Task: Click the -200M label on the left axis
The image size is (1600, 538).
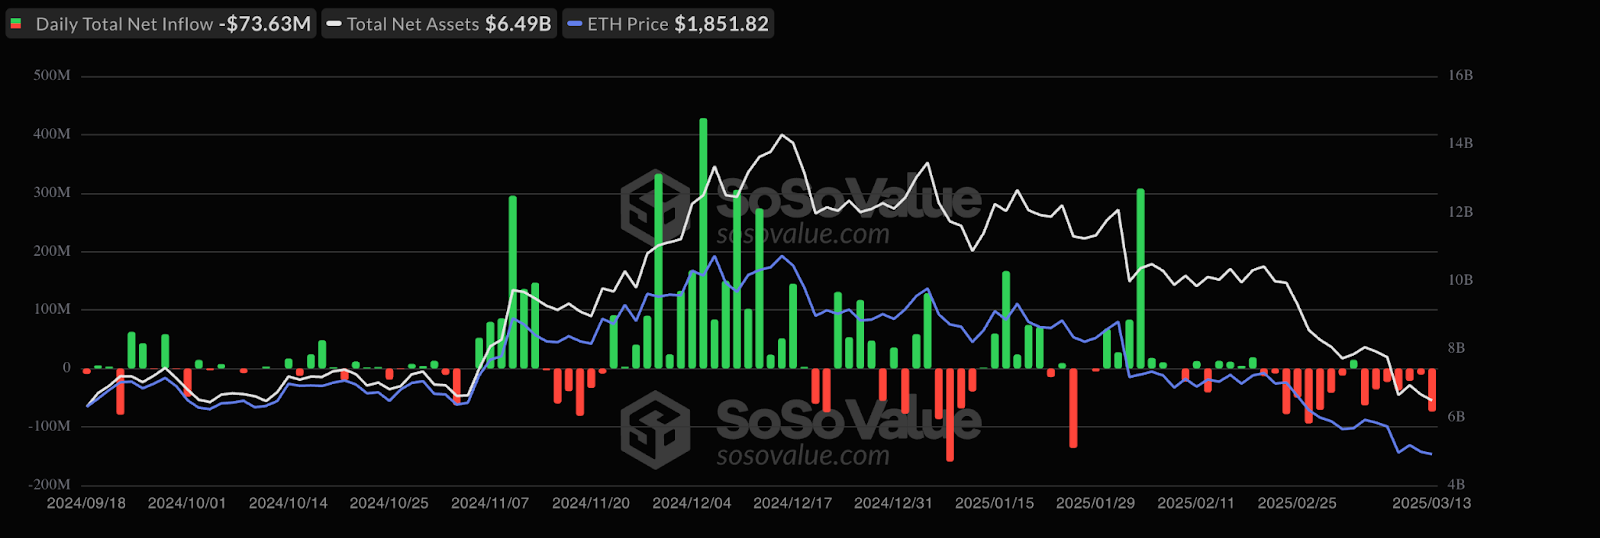Action: point(49,485)
